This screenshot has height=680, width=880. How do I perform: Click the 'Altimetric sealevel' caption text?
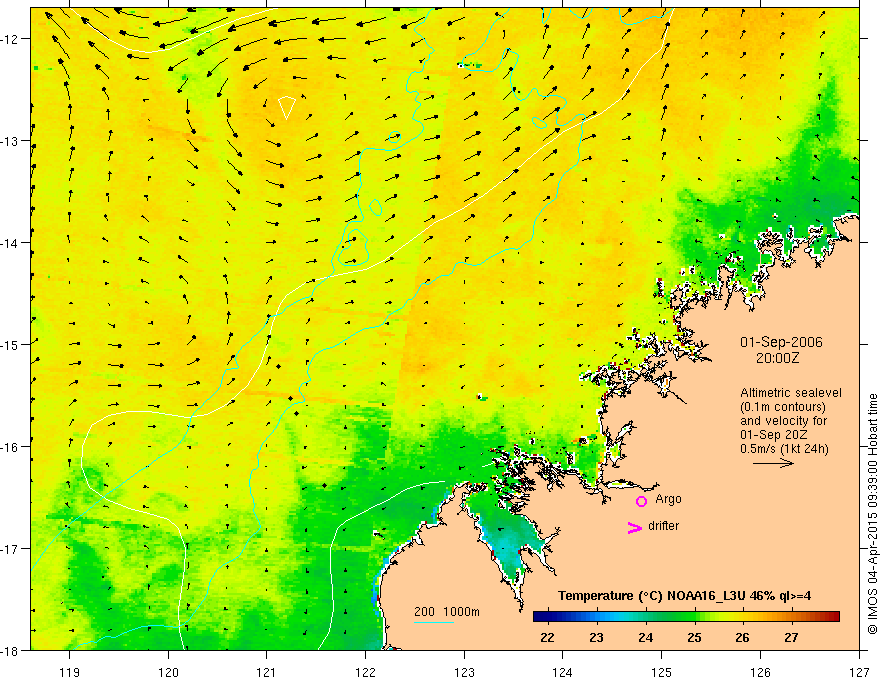pos(791,393)
